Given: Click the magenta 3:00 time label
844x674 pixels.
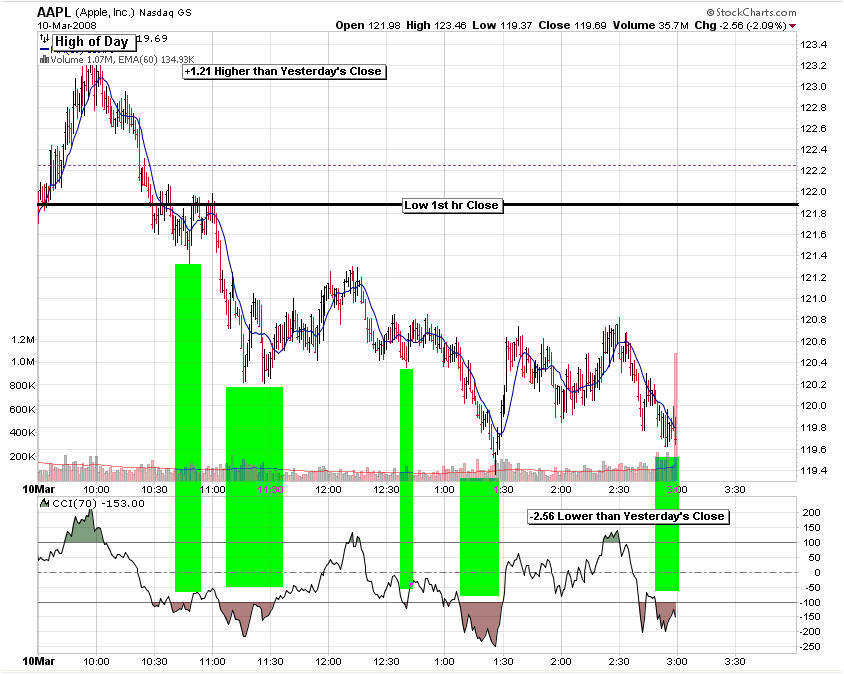Looking at the screenshot, I should pyautogui.click(x=677, y=489).
